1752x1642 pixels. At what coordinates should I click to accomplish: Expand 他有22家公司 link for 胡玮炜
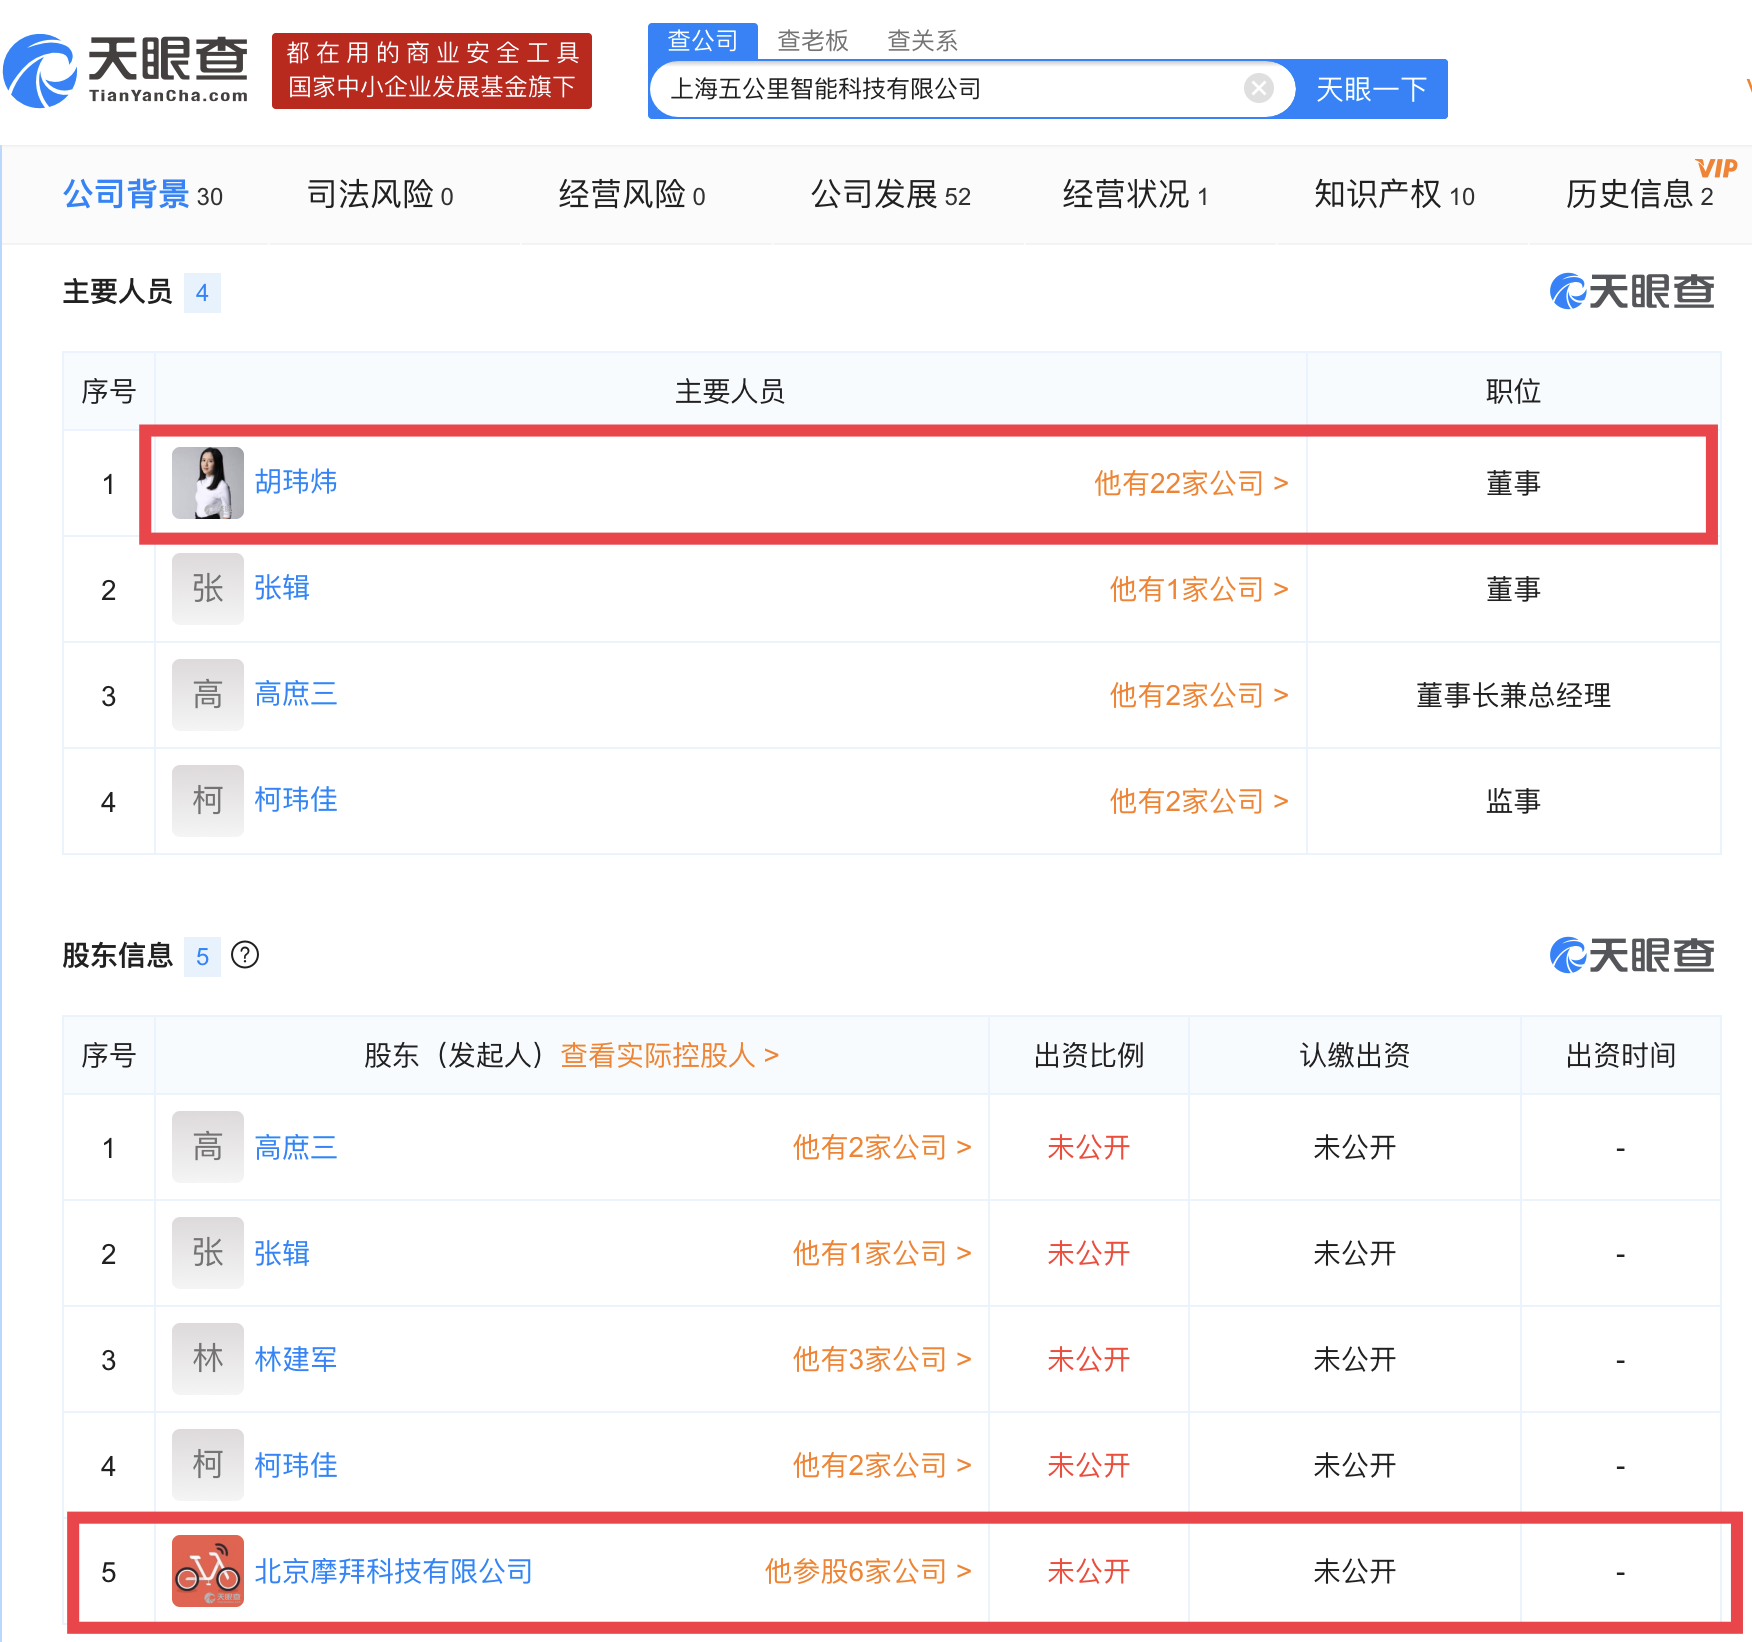1191,484
